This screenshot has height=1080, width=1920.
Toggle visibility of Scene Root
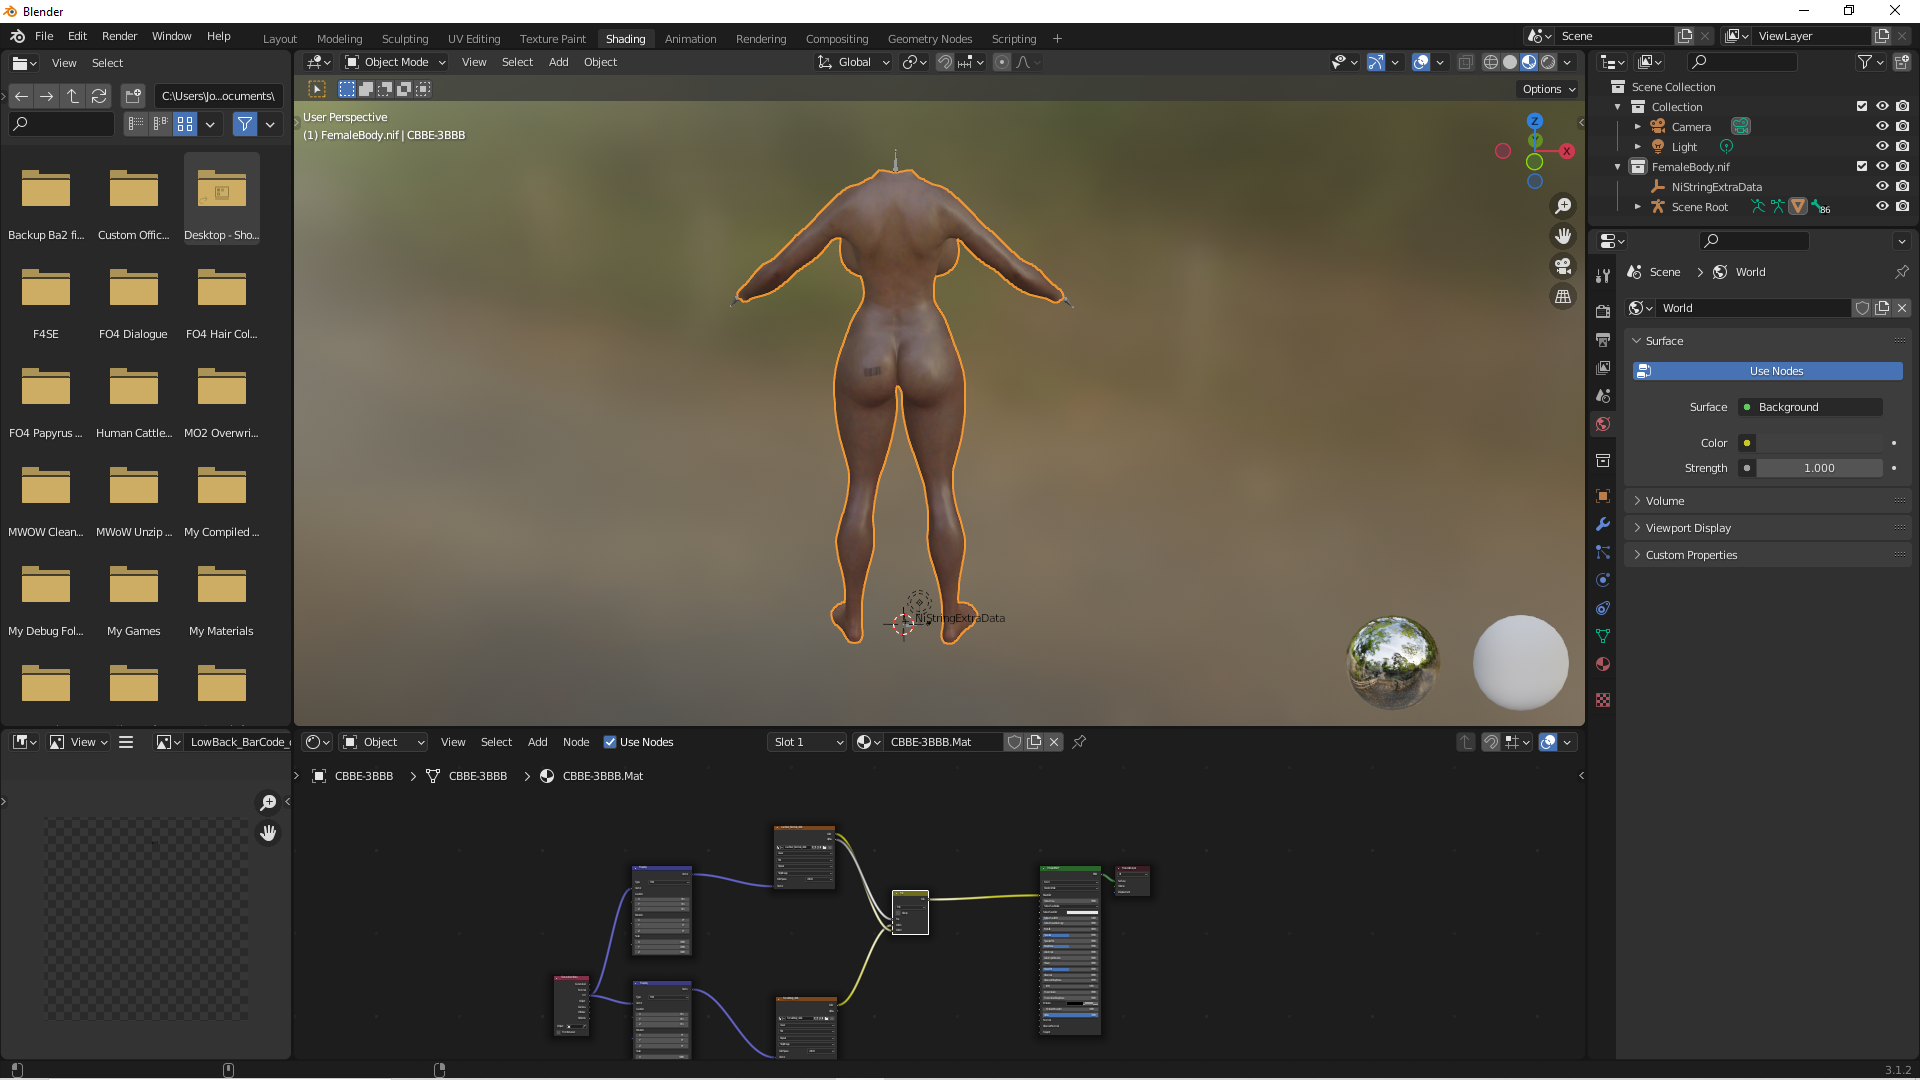tap(1882, 207)
